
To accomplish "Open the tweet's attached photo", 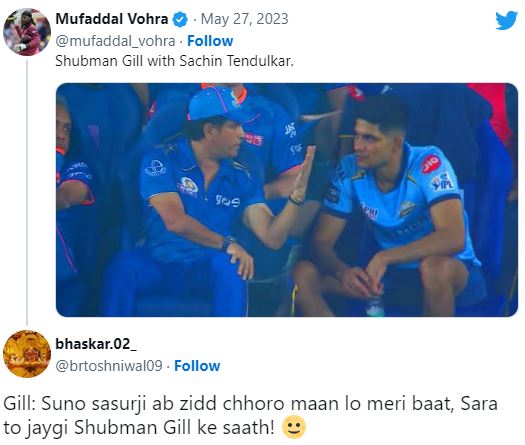I will click(x=287, y=200).
